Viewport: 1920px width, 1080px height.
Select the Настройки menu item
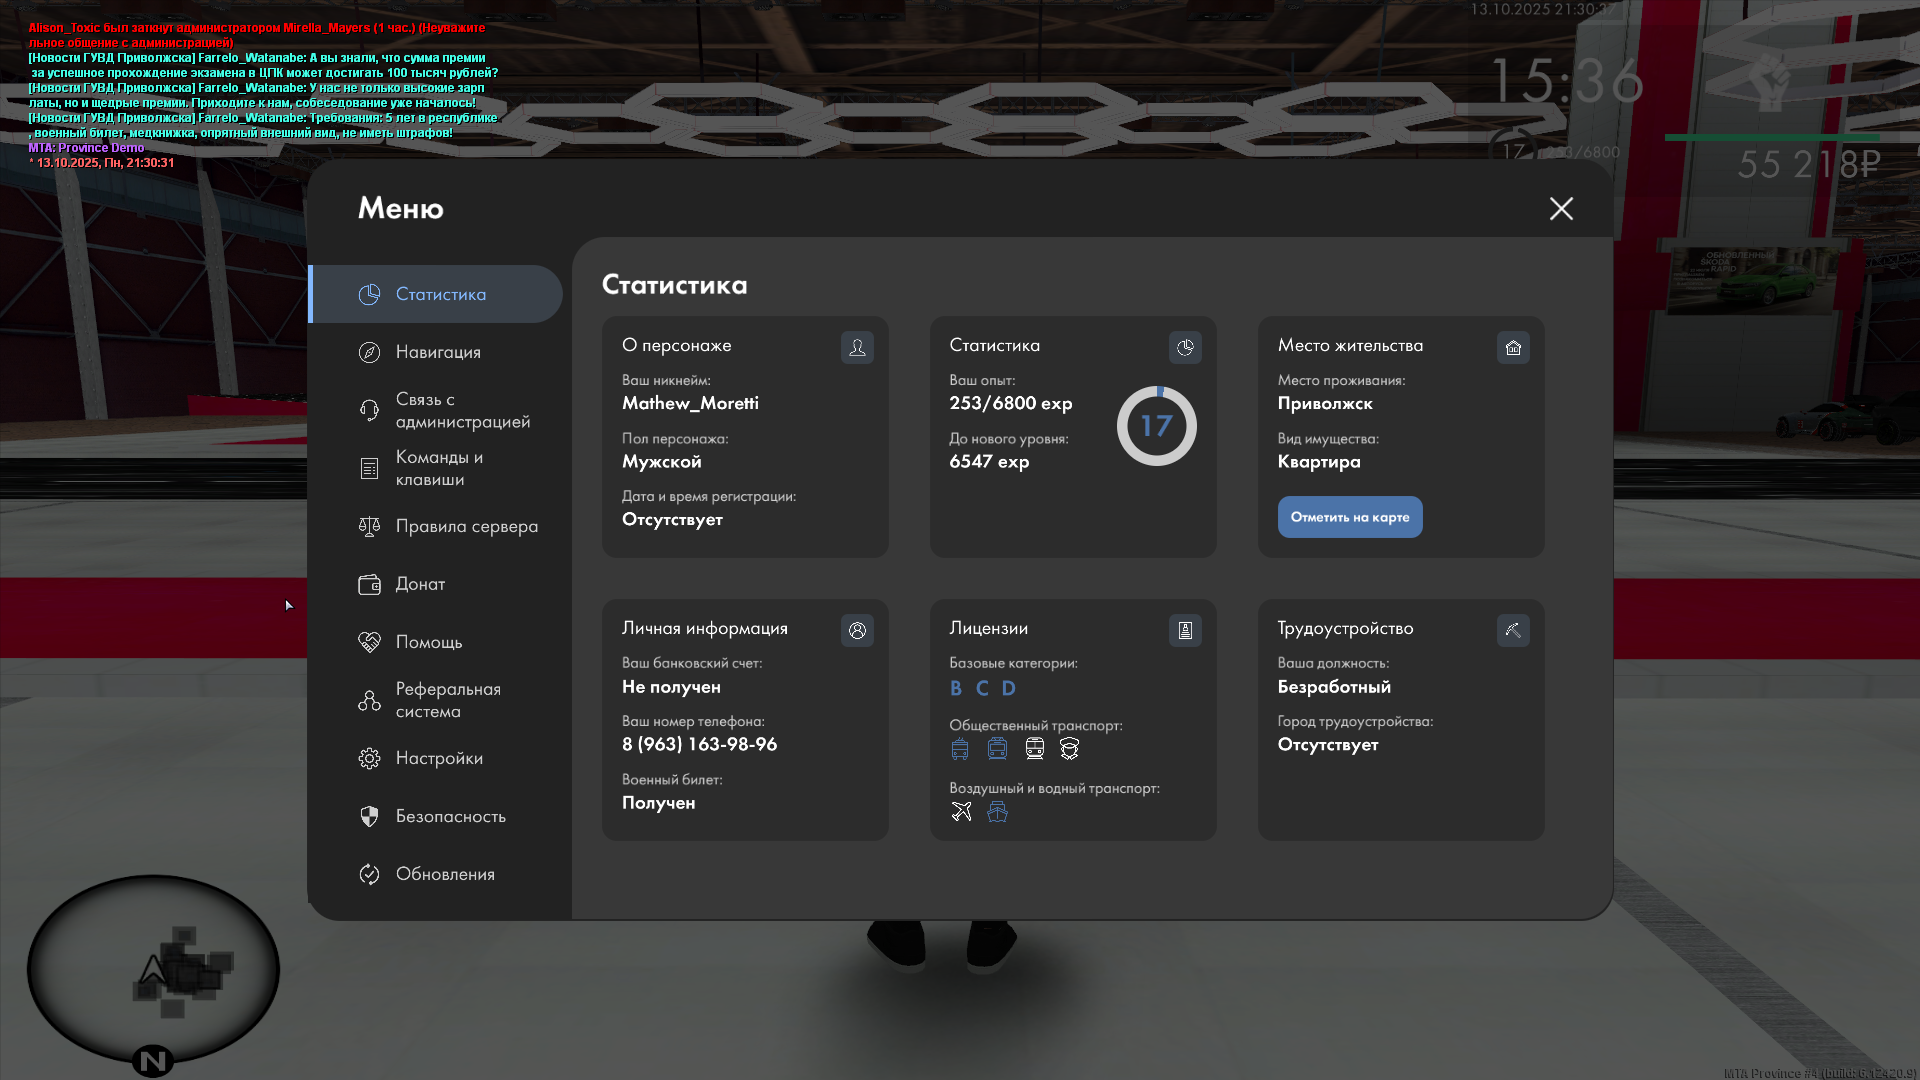438,758
